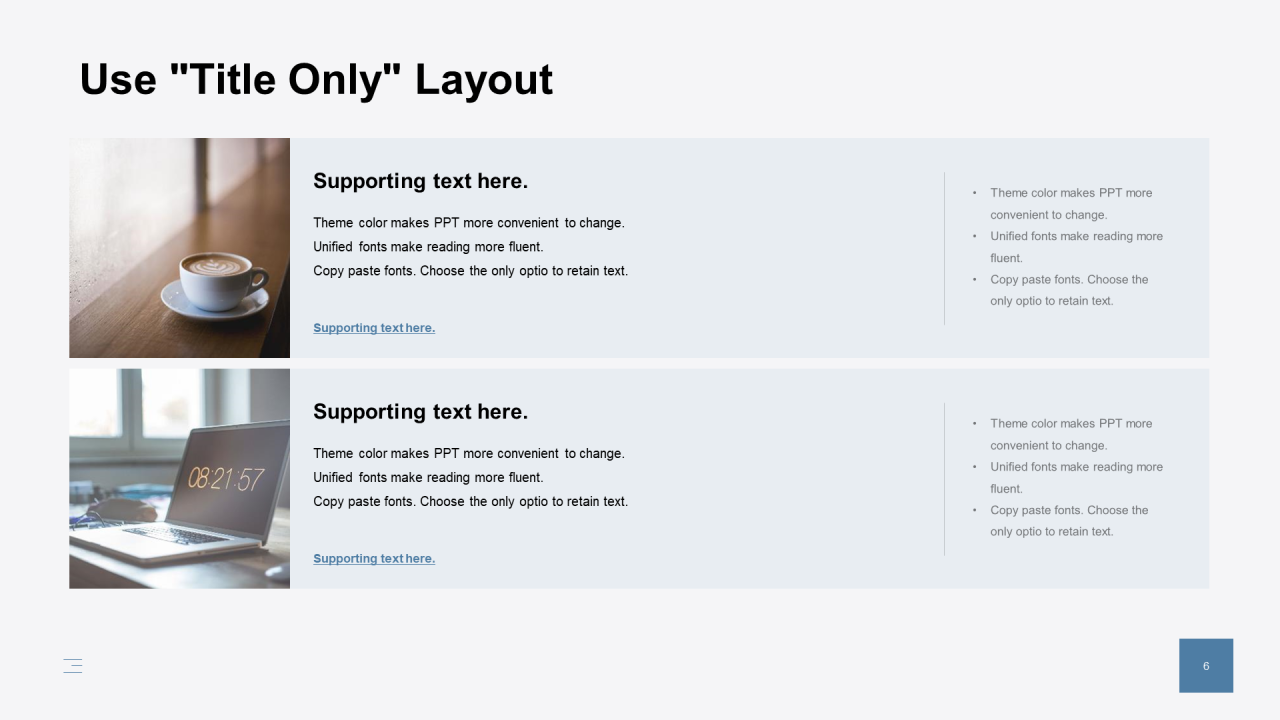Click the three-line menu icon at bottom left

(x=73, y=666)
